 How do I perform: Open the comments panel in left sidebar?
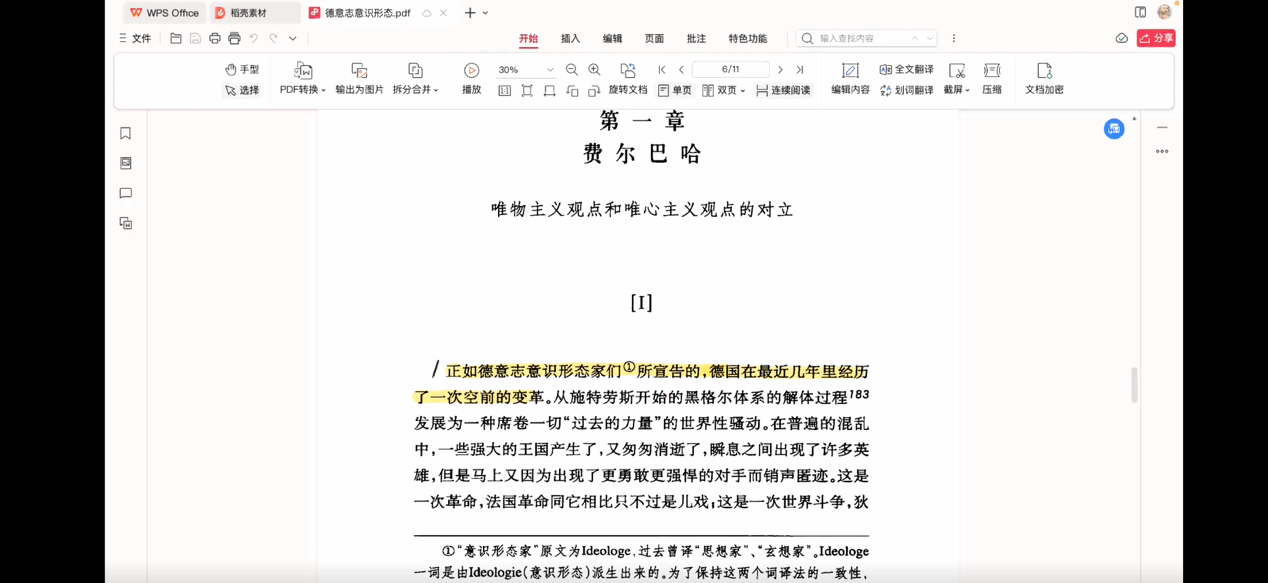pos(126,193)
